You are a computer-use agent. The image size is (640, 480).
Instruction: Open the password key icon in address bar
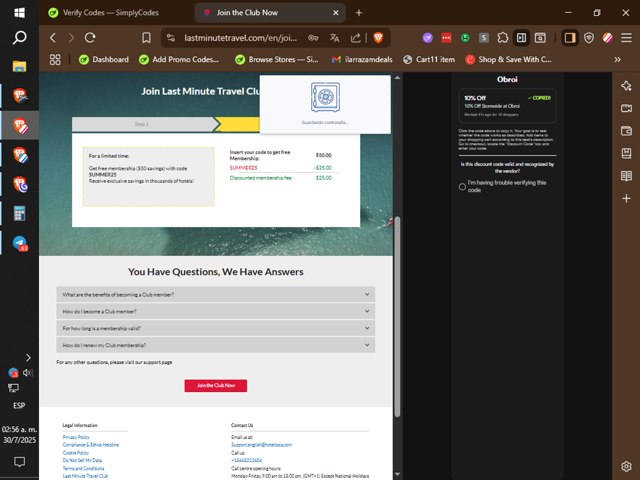pos(313,38)
